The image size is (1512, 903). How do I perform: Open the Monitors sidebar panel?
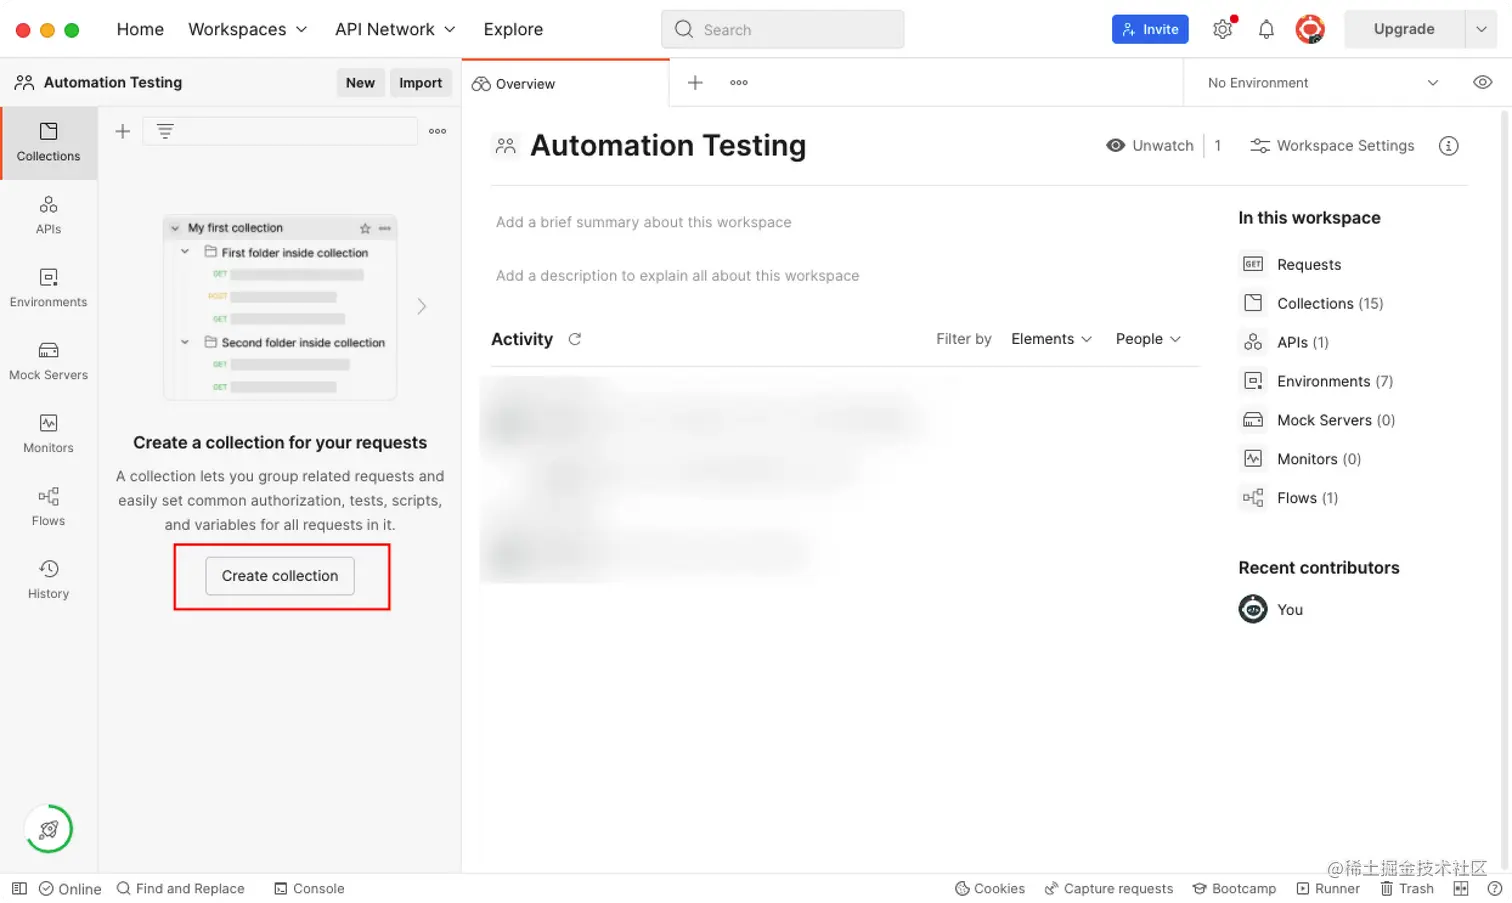tap(48, 435)
